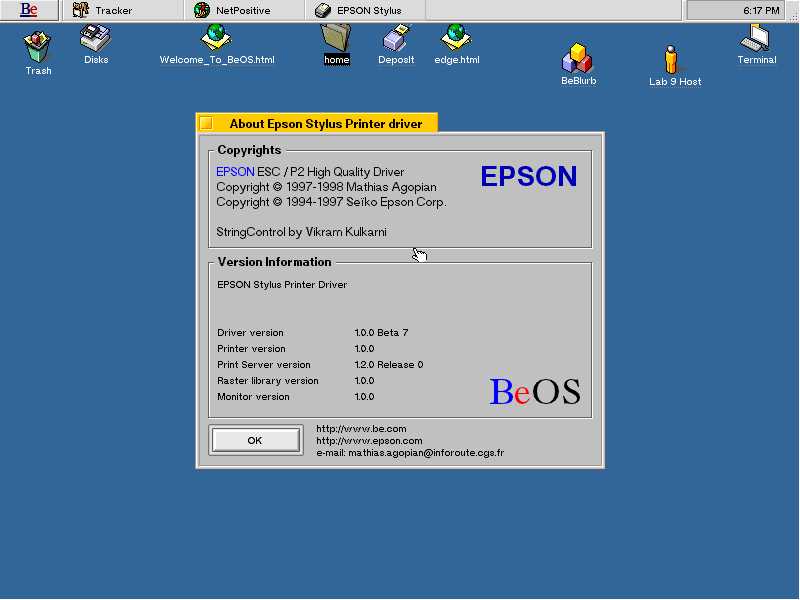The image size is (800, 600).
Task: Click the BeOS logo graphic
Action: point(535,391)
